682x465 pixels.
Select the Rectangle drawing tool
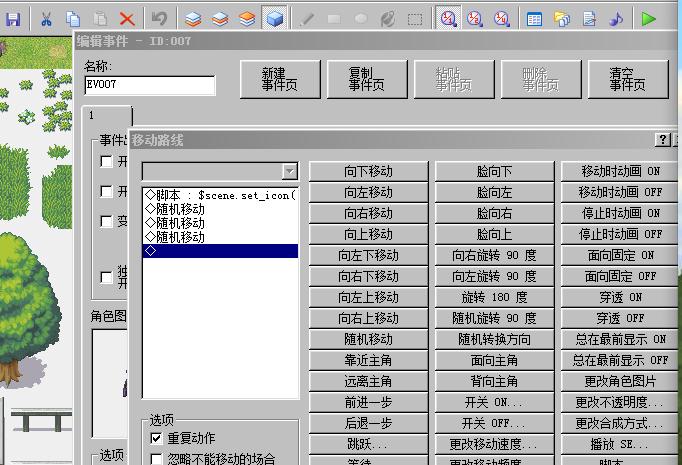pyautogui.click(x=334, y=19)
